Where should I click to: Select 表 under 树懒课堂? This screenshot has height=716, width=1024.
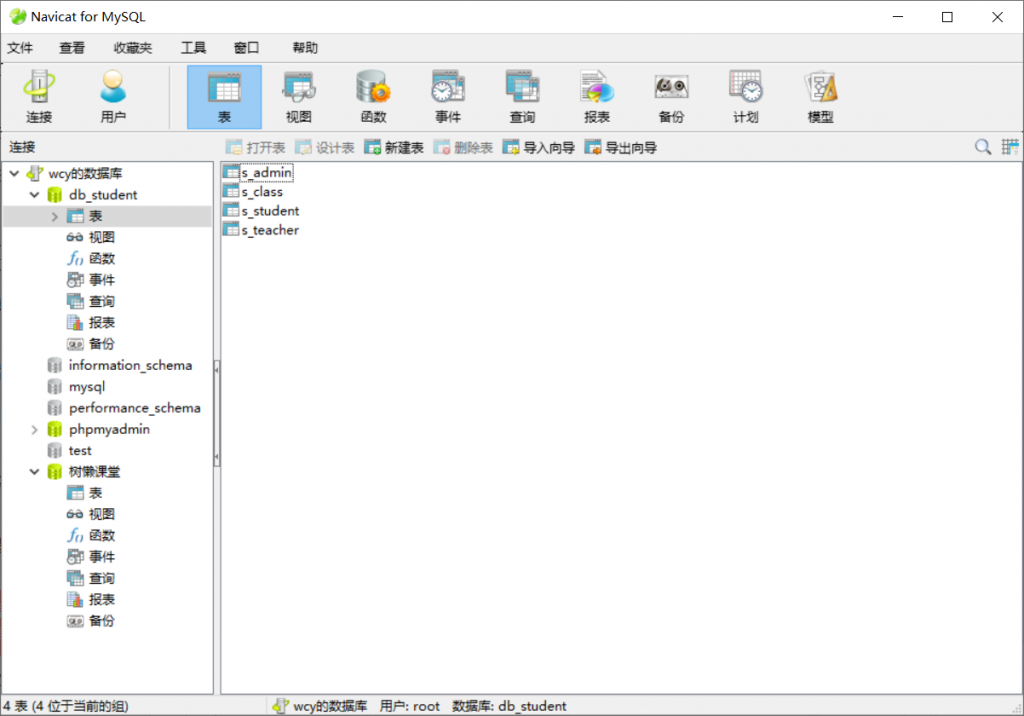85,493
